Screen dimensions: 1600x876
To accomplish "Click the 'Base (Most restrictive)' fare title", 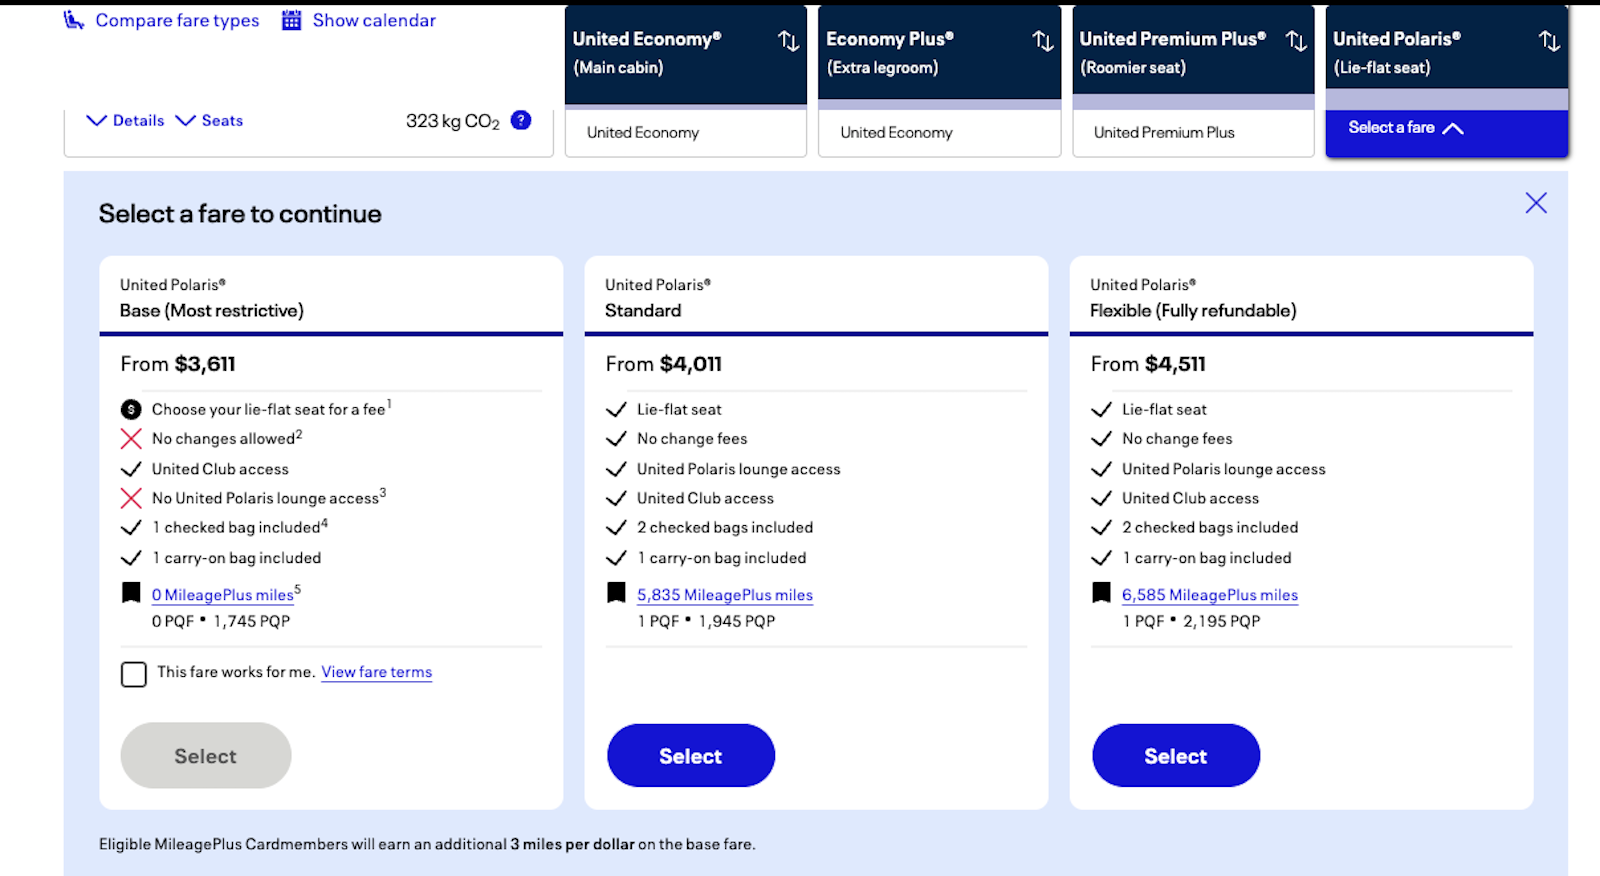I will pos(212,311).
